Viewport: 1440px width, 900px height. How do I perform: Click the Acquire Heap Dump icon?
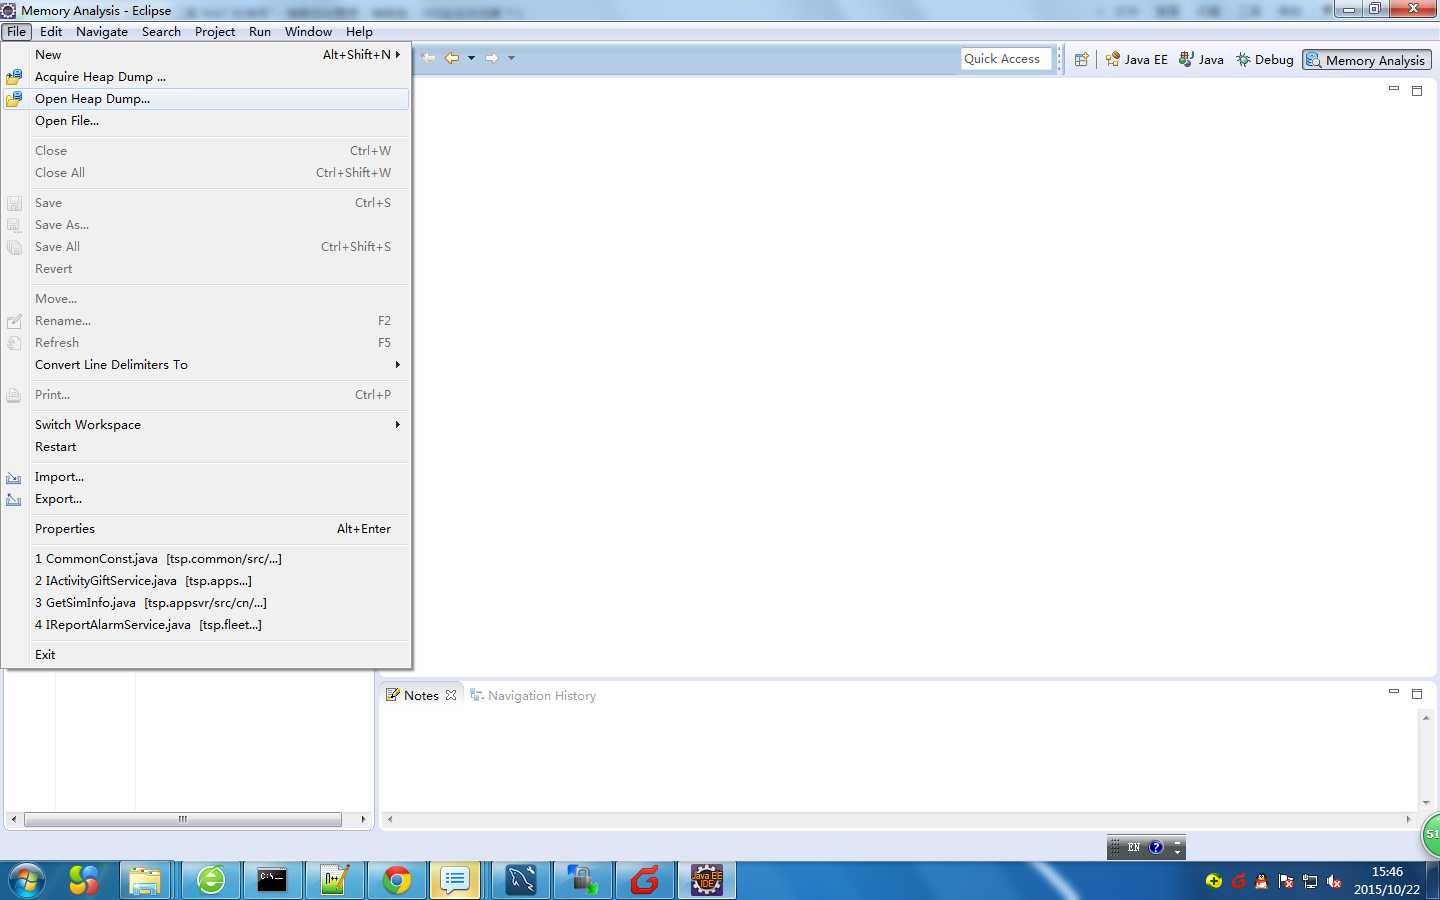click(x=14, y=77)
